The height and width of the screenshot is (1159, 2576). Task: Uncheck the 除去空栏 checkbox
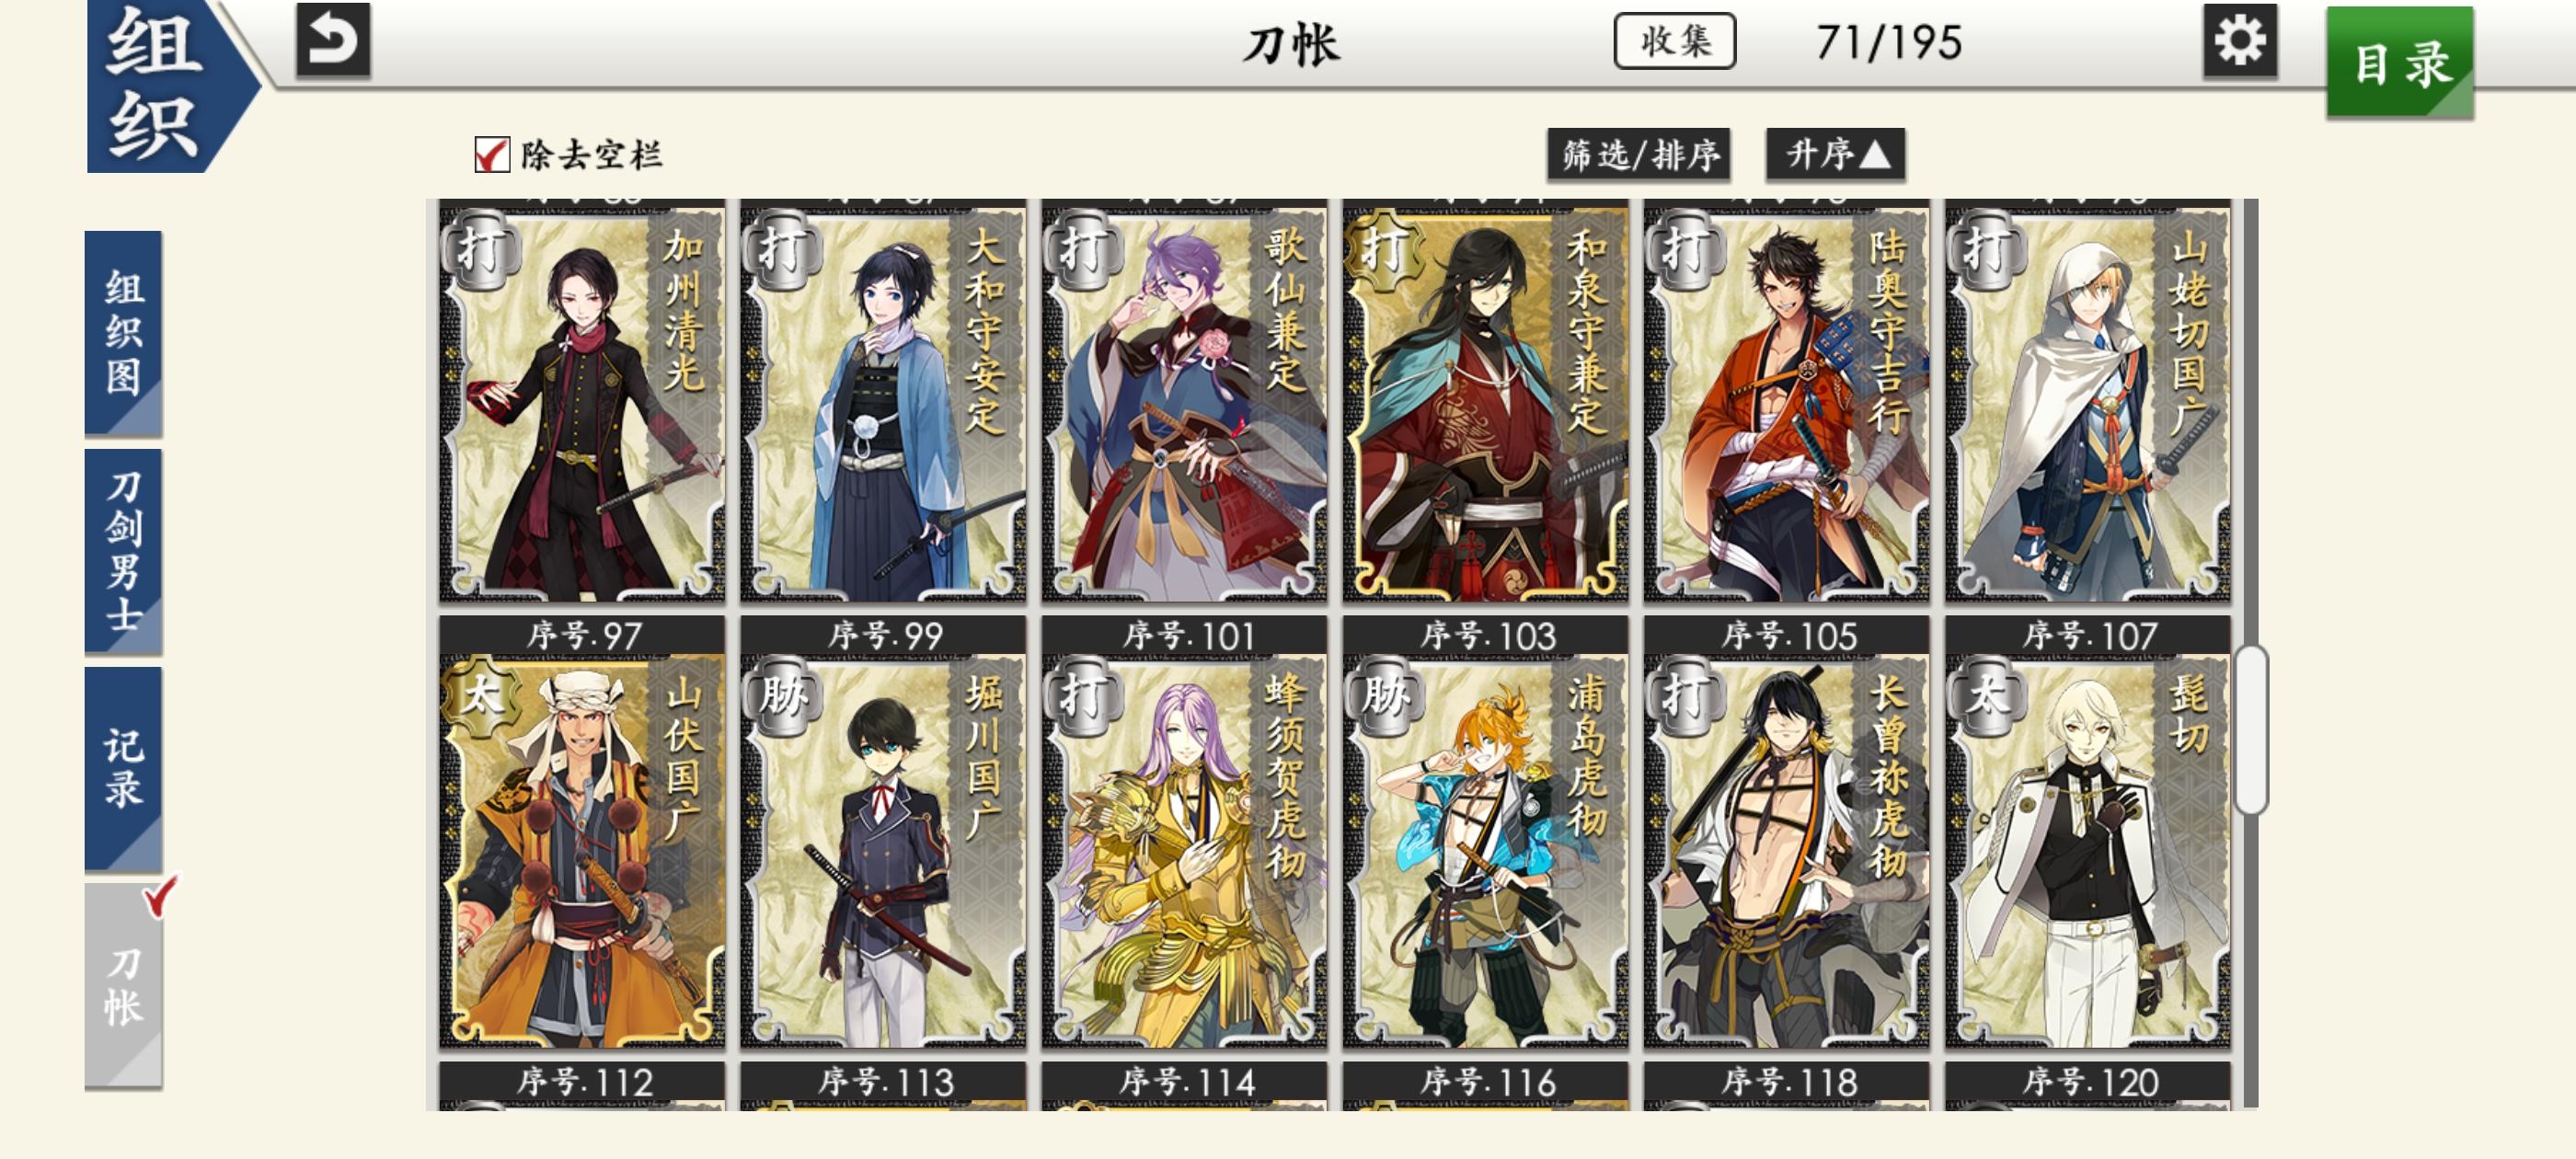492,155
